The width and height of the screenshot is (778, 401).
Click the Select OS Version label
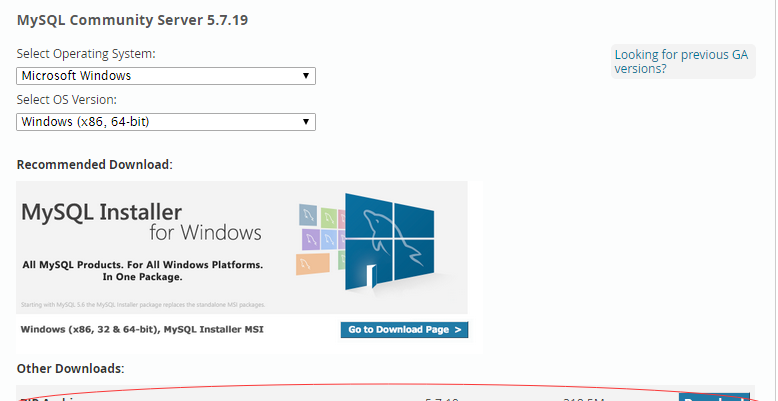tap(66, 100)
